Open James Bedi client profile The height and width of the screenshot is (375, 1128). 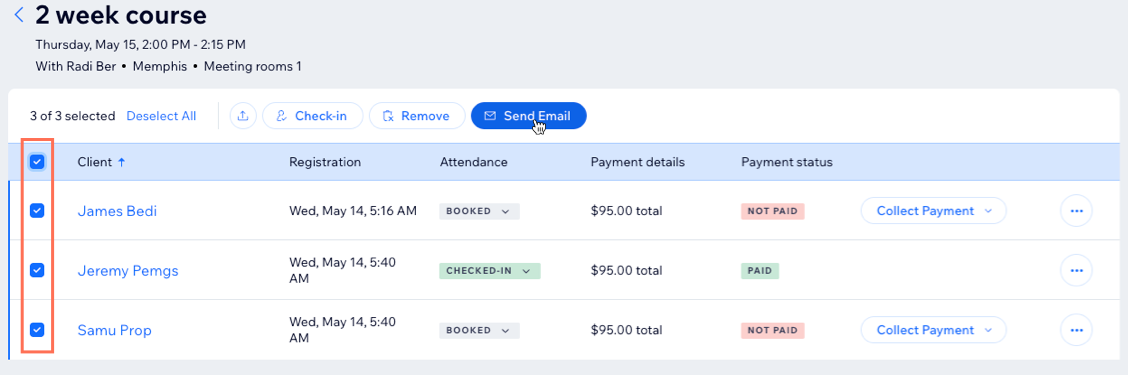tap(117, 212)
